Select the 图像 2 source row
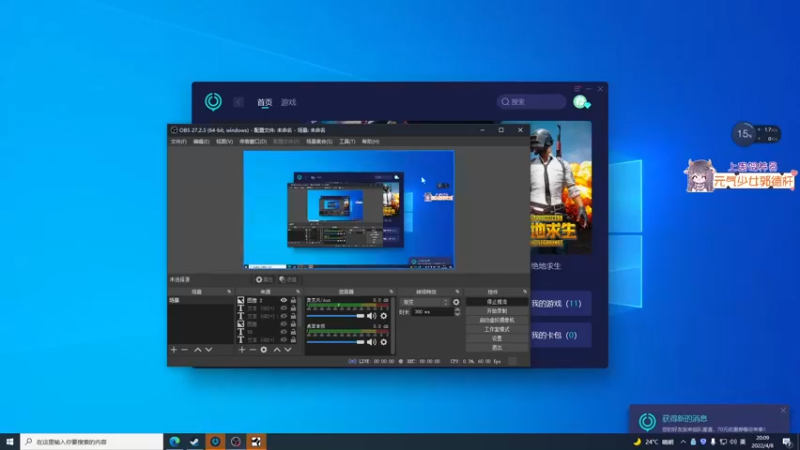 point(267,301)
